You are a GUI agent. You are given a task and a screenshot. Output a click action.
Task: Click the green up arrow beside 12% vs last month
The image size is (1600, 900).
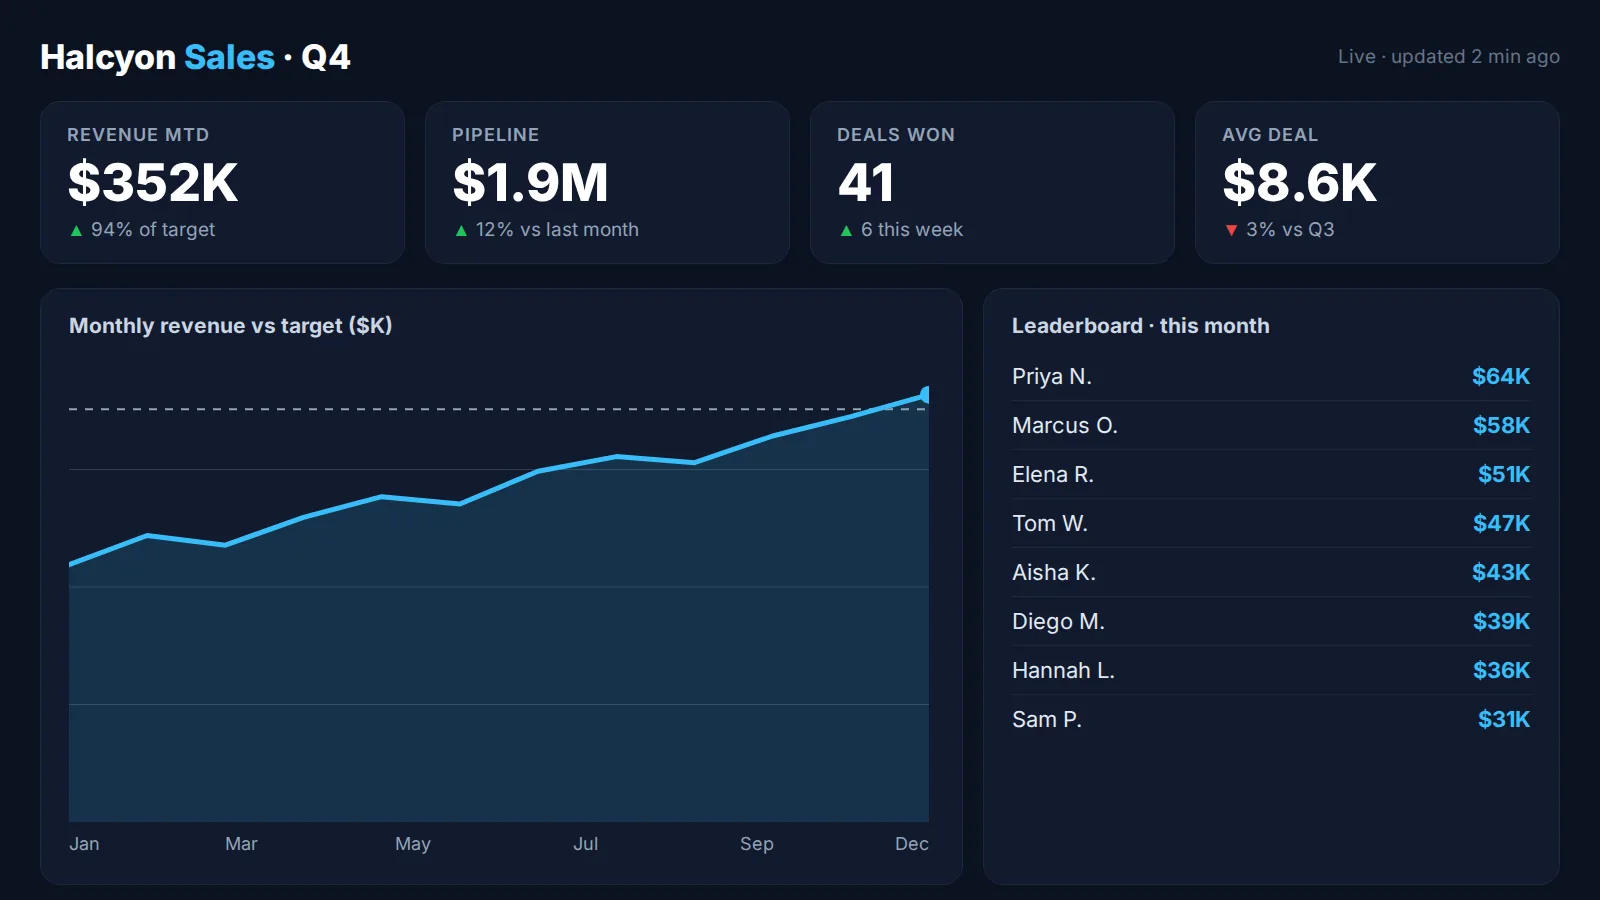point(461,231)
